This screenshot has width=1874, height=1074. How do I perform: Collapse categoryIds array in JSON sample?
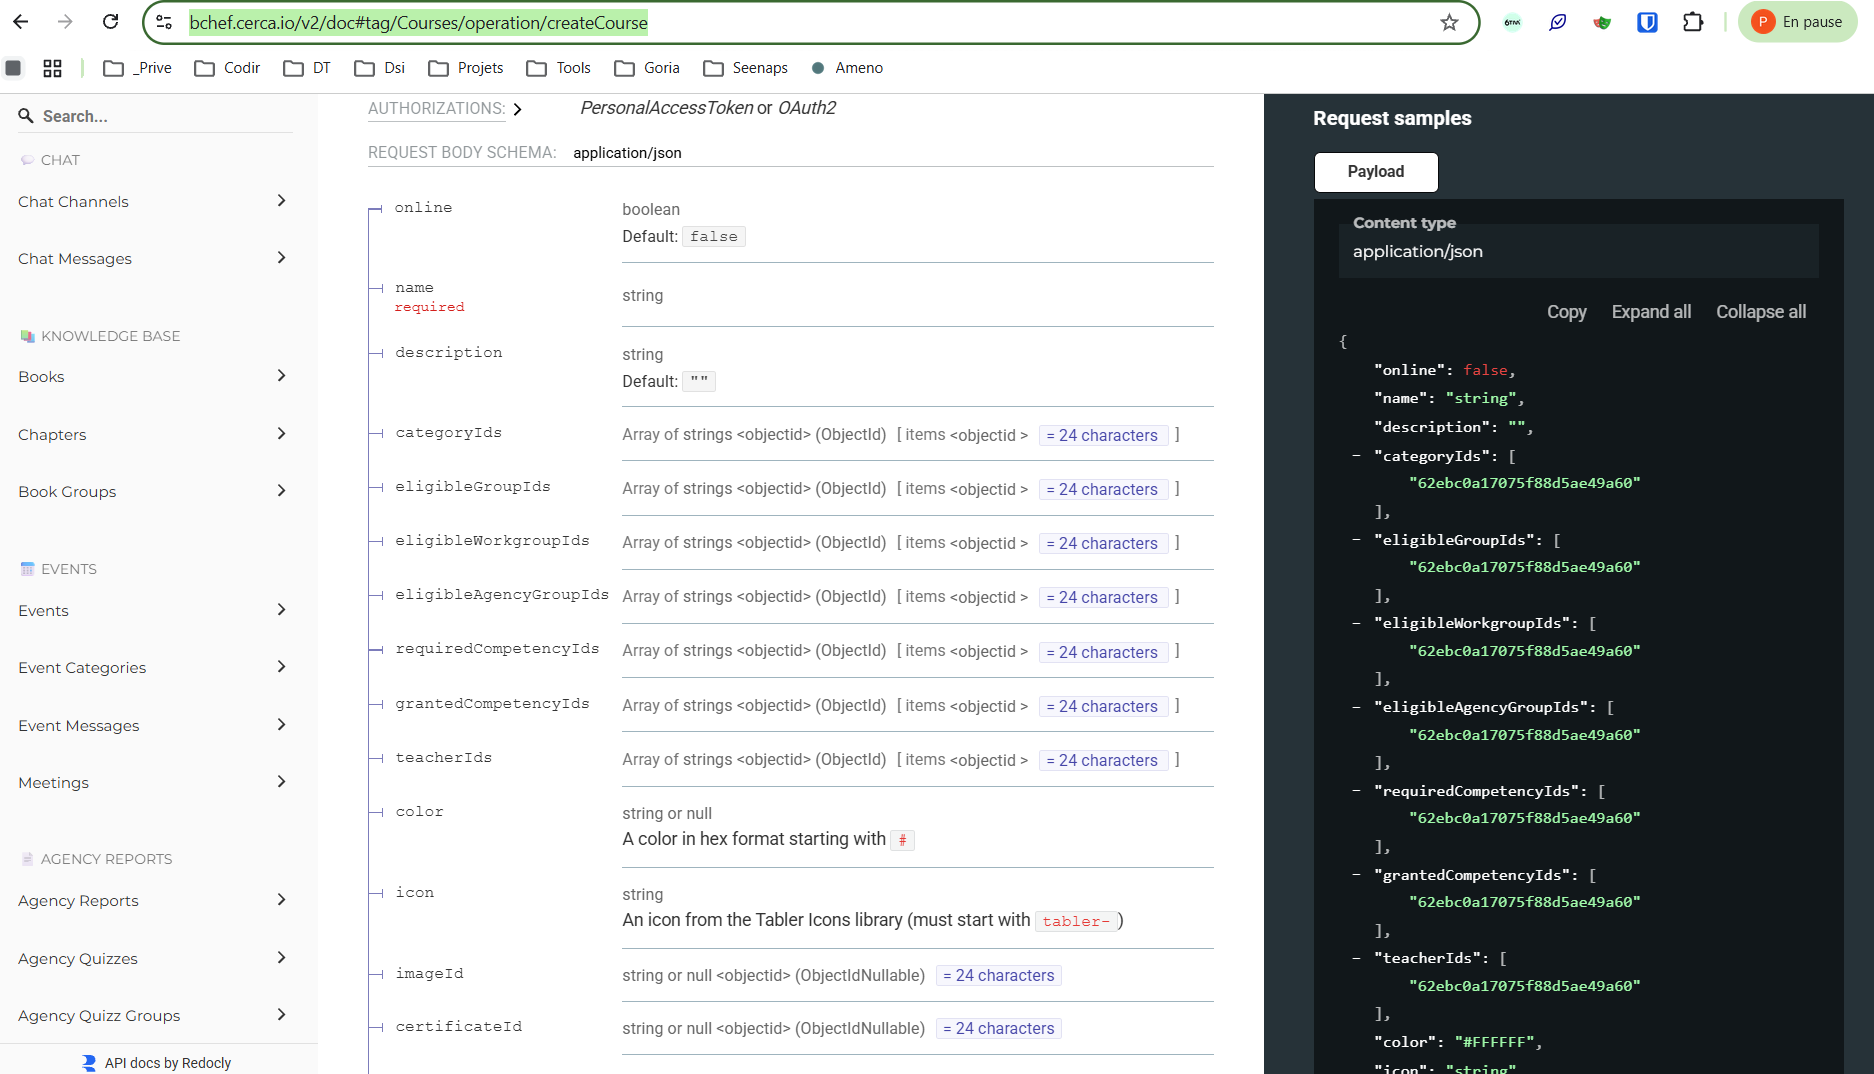(1356, 456)
